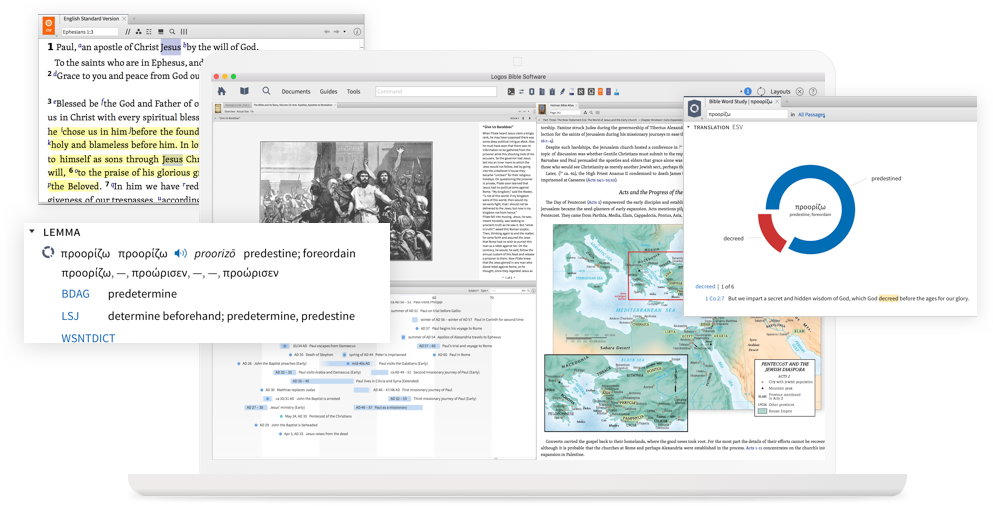Screen dimensions: 993x506
Task: Click the command prompt shortcut icon
Action: 511,92
